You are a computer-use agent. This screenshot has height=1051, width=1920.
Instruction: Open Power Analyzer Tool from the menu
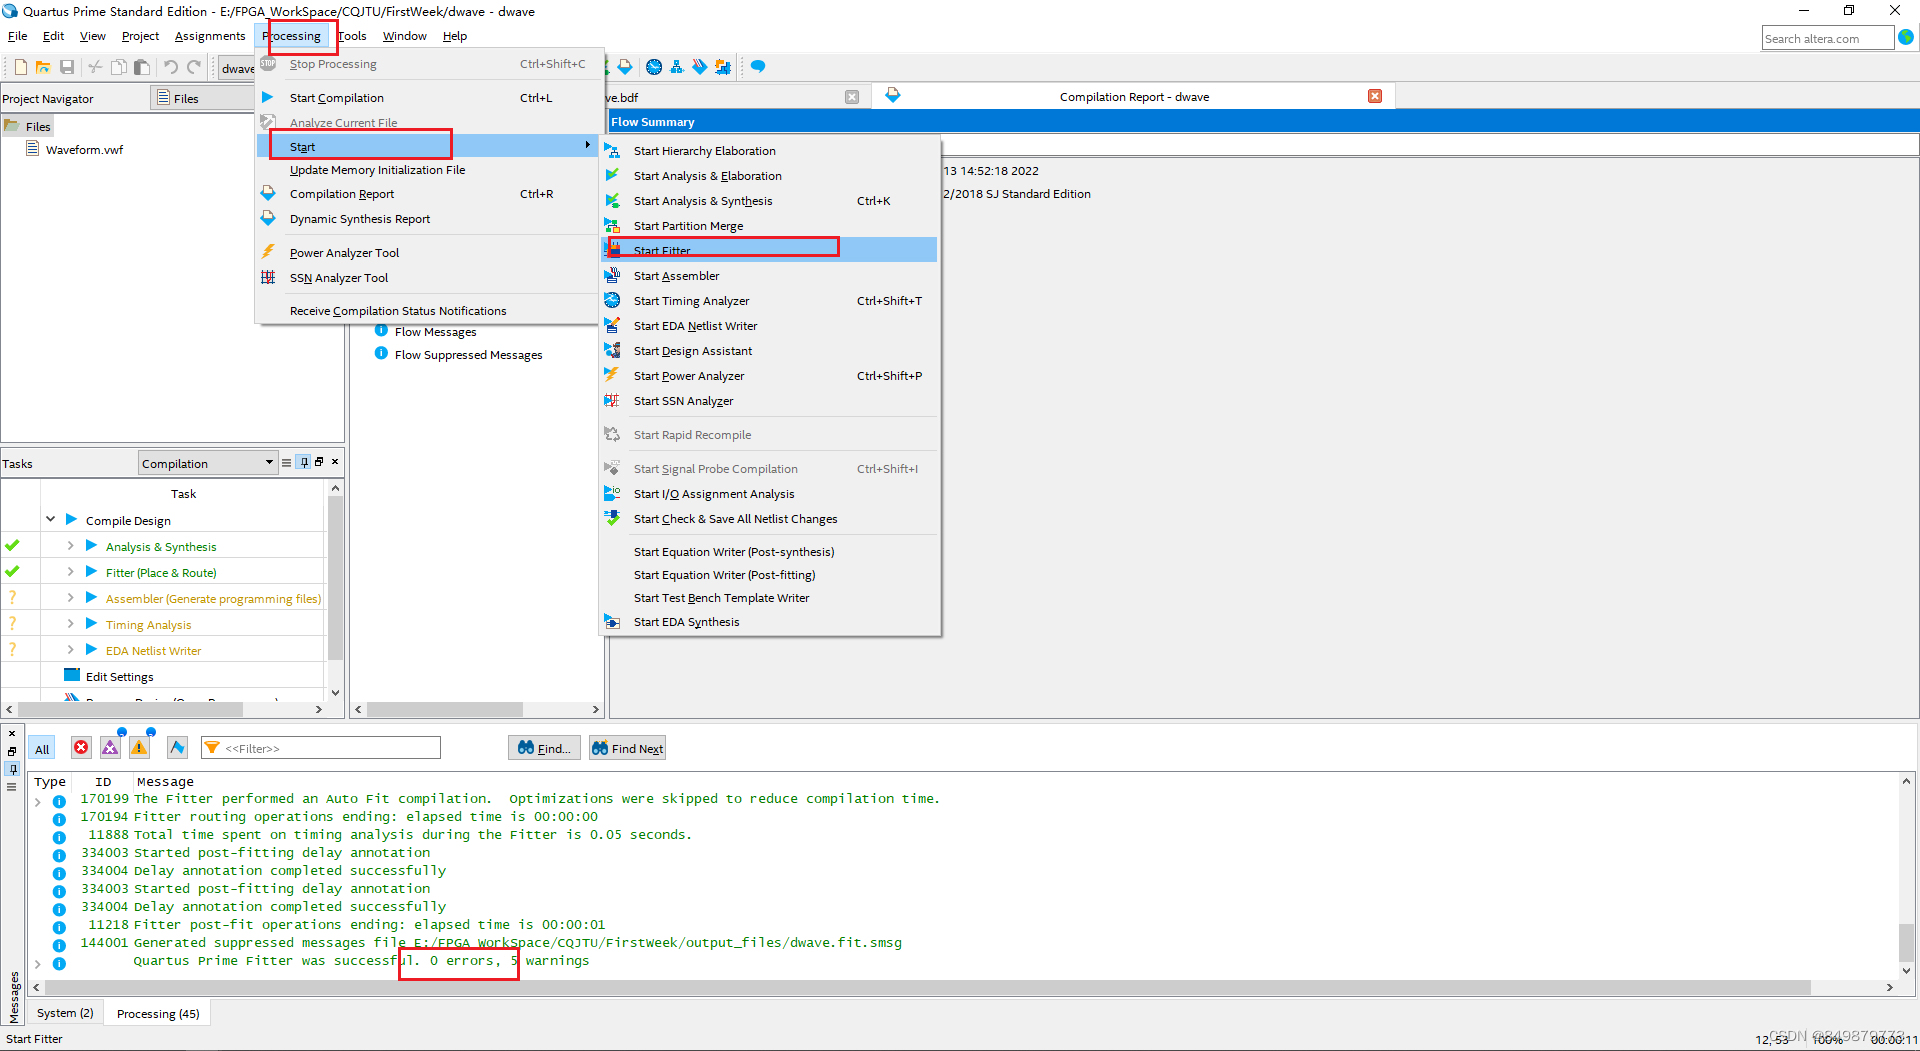coord(427,253)
